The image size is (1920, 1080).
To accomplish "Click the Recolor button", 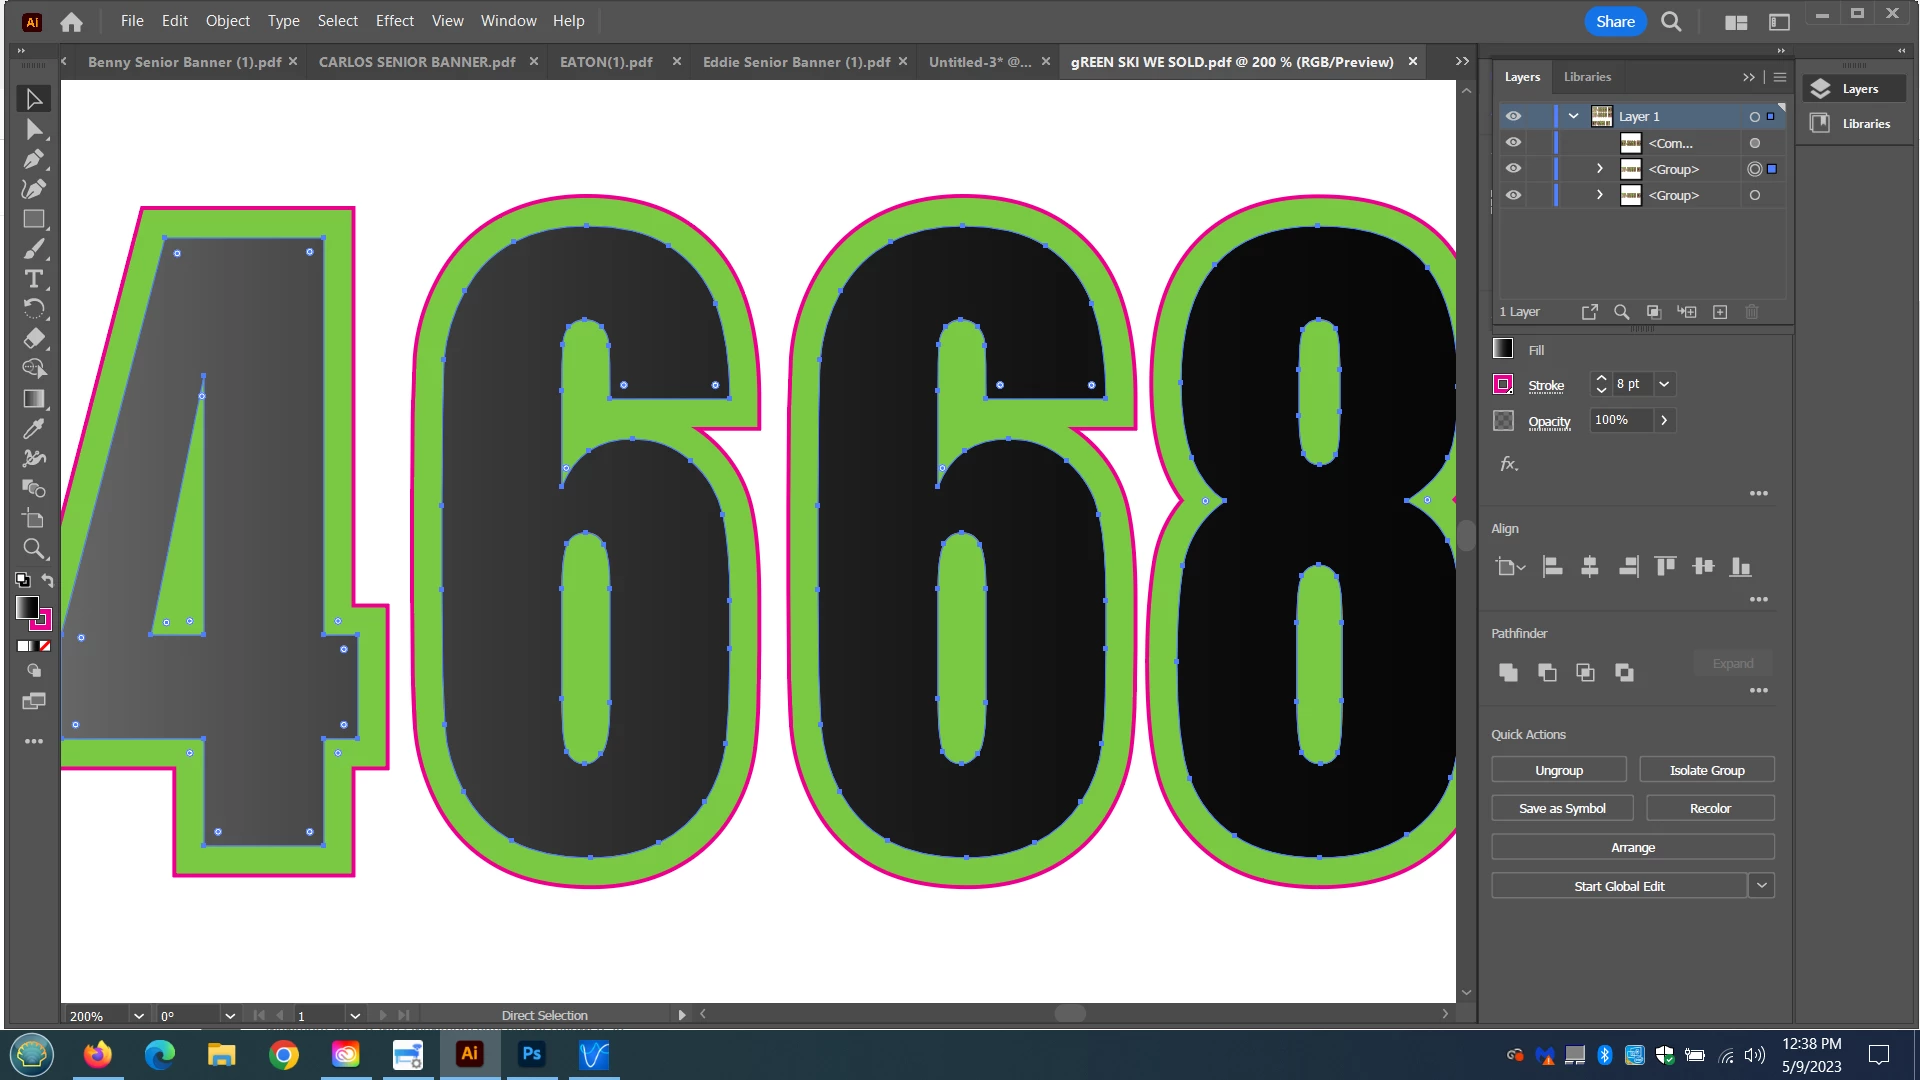I will [x=1710, y=808].
